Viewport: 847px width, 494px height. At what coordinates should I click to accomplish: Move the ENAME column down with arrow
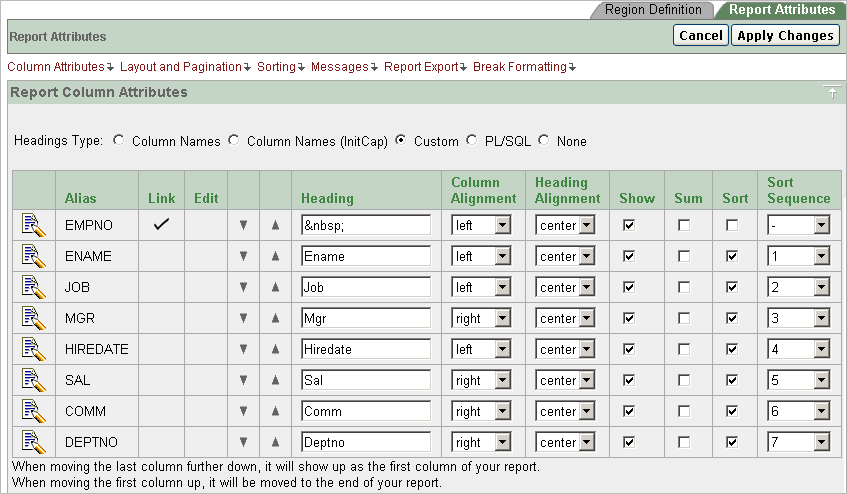tap(243, 257)
